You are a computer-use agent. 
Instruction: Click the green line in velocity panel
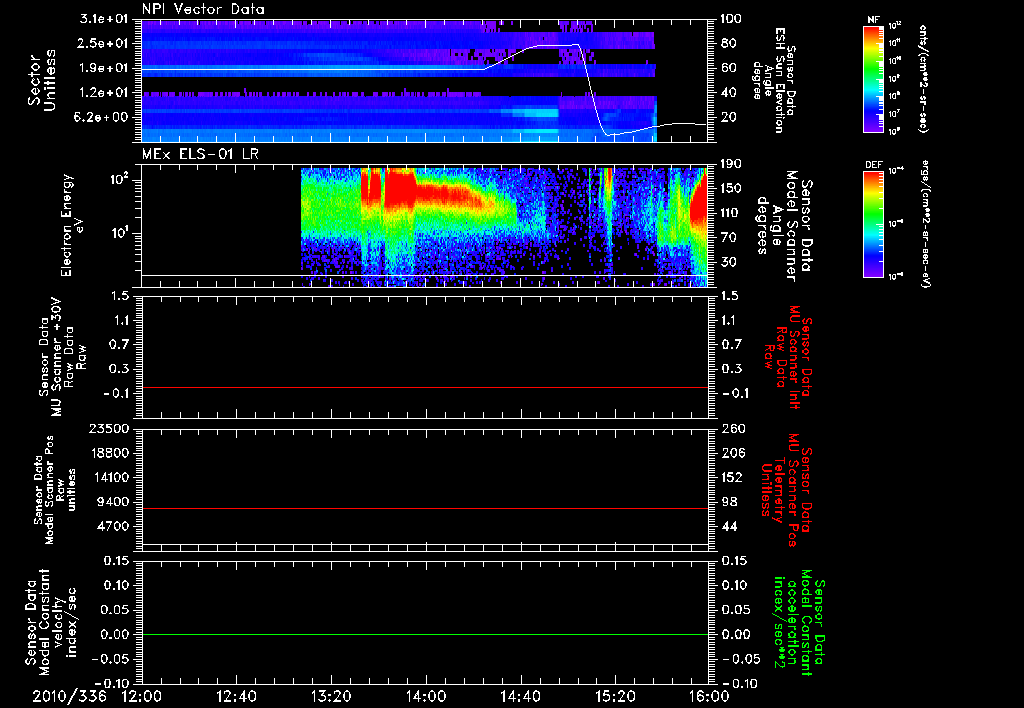pyautogui.click(x=424, y=634)
